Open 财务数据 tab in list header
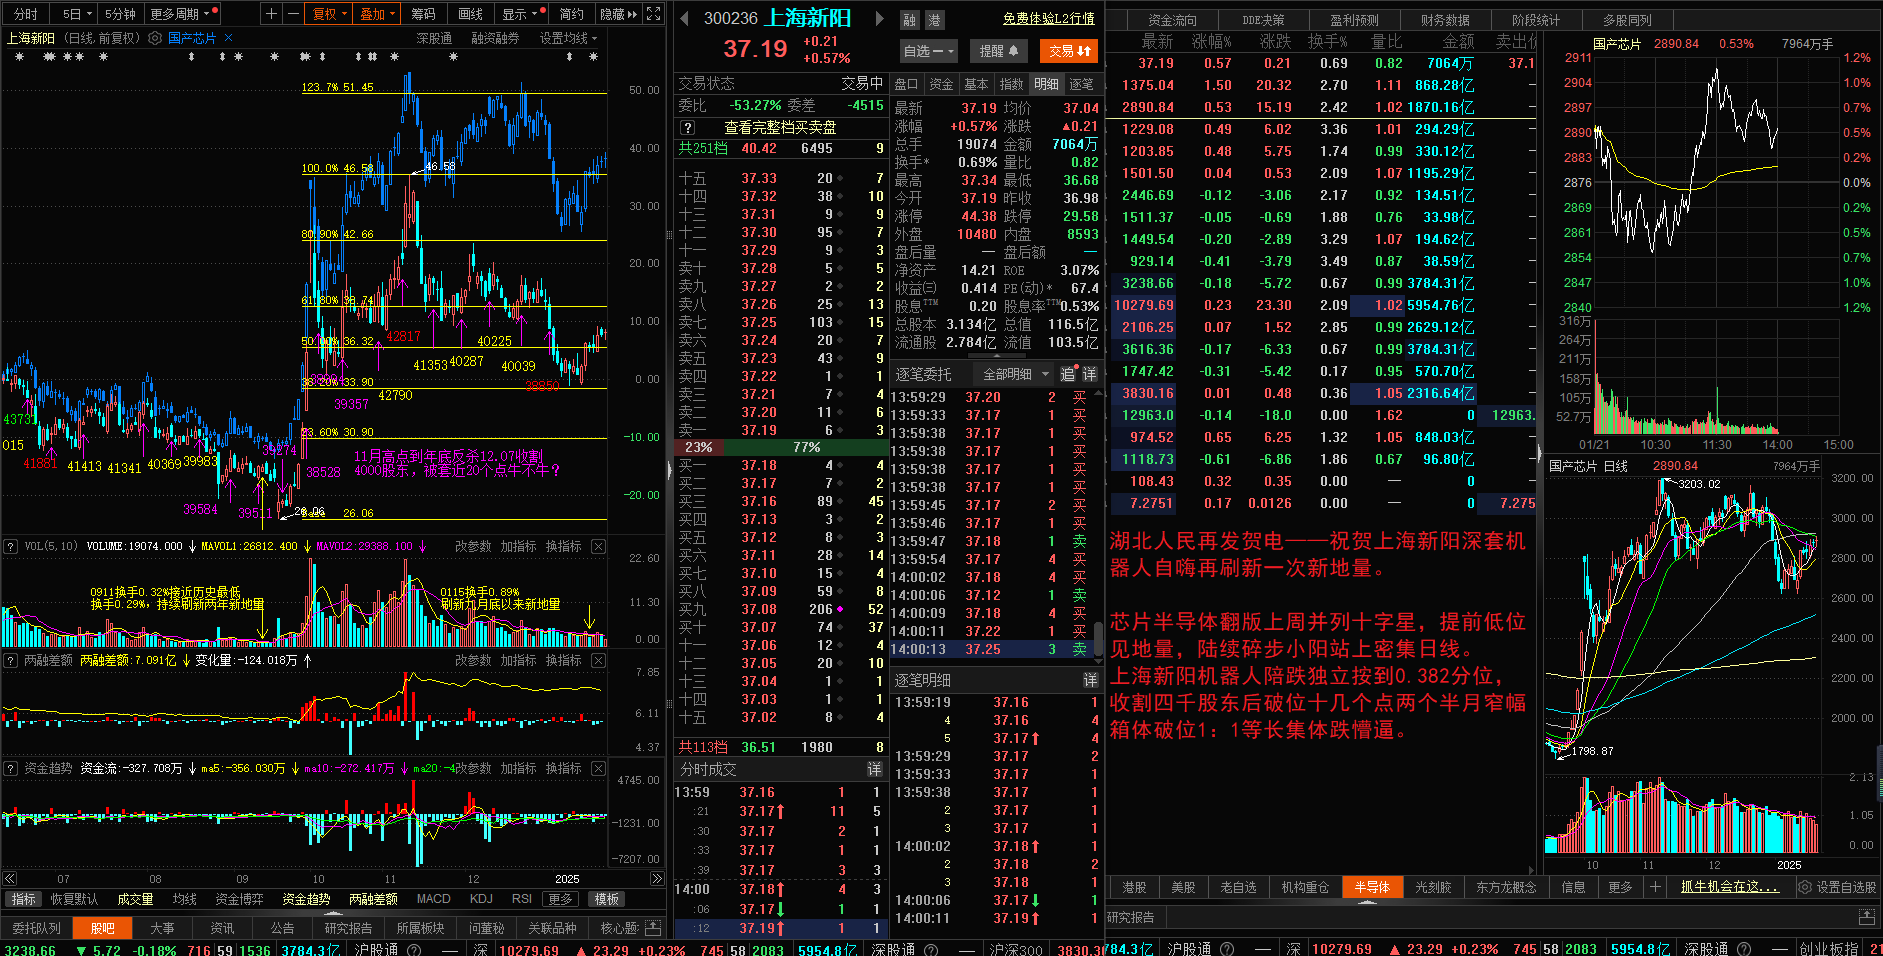The height and width of the screenshot is (956, 1883). pyautogui.click(x=1445, y=20)
